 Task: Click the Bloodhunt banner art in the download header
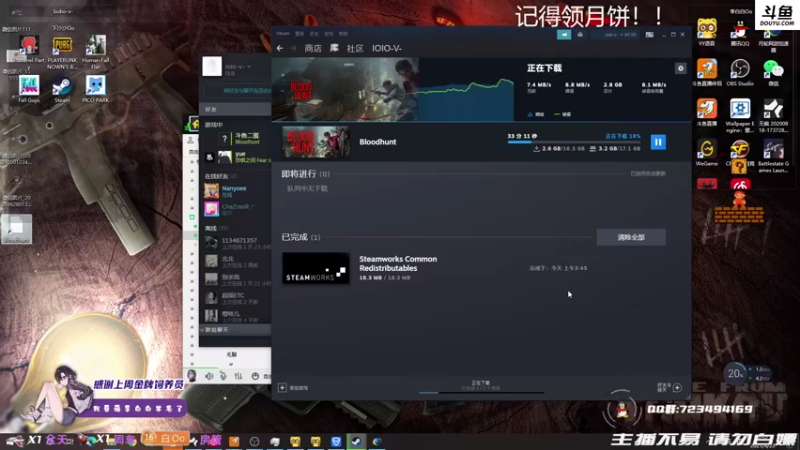pos(345,89)
